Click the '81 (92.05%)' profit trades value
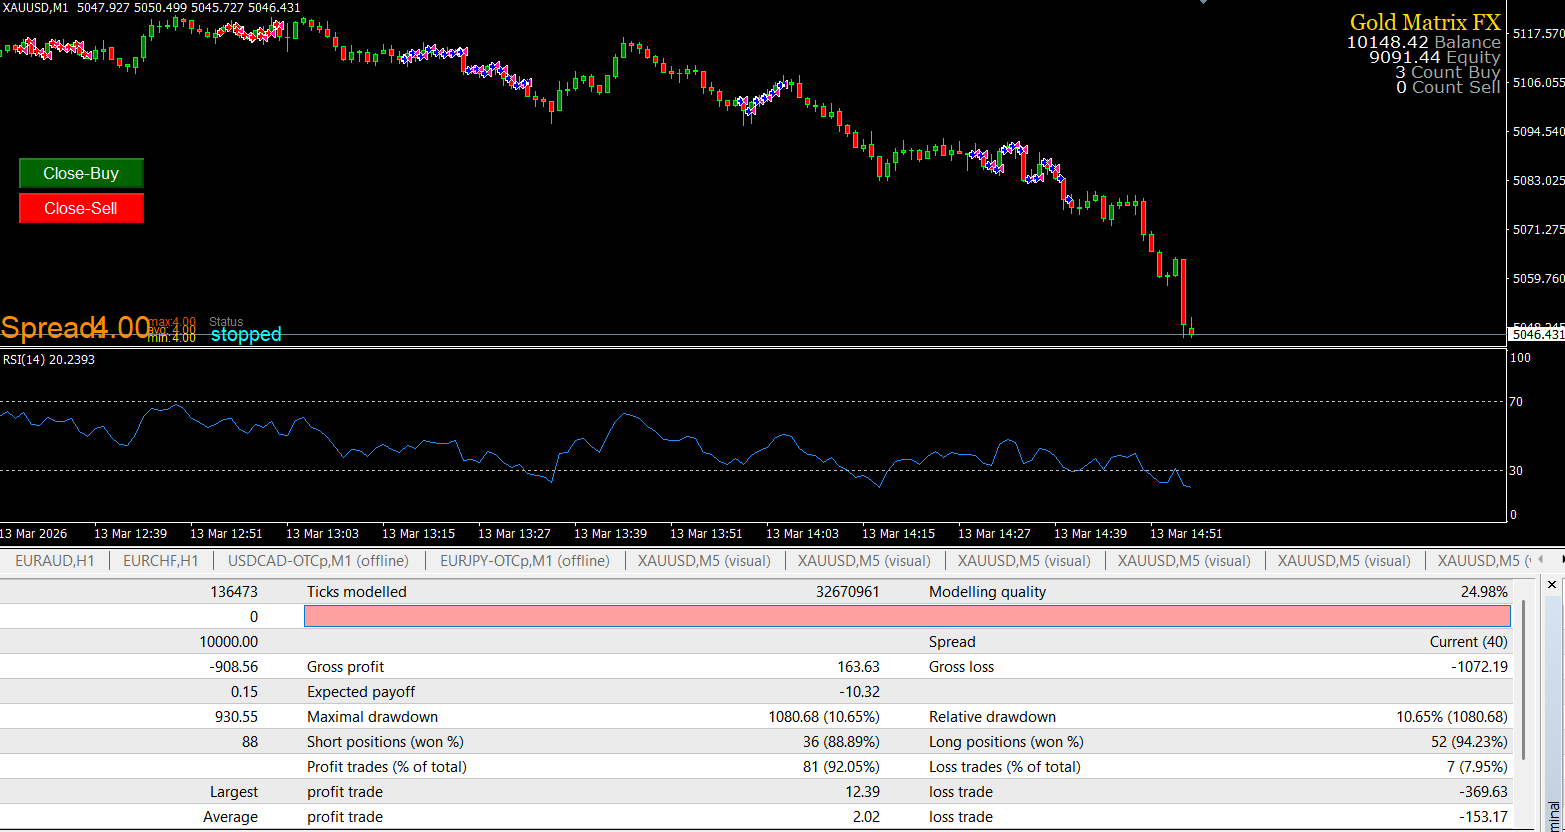This screenshot has width=1565, height=832. tap(842, 767)
